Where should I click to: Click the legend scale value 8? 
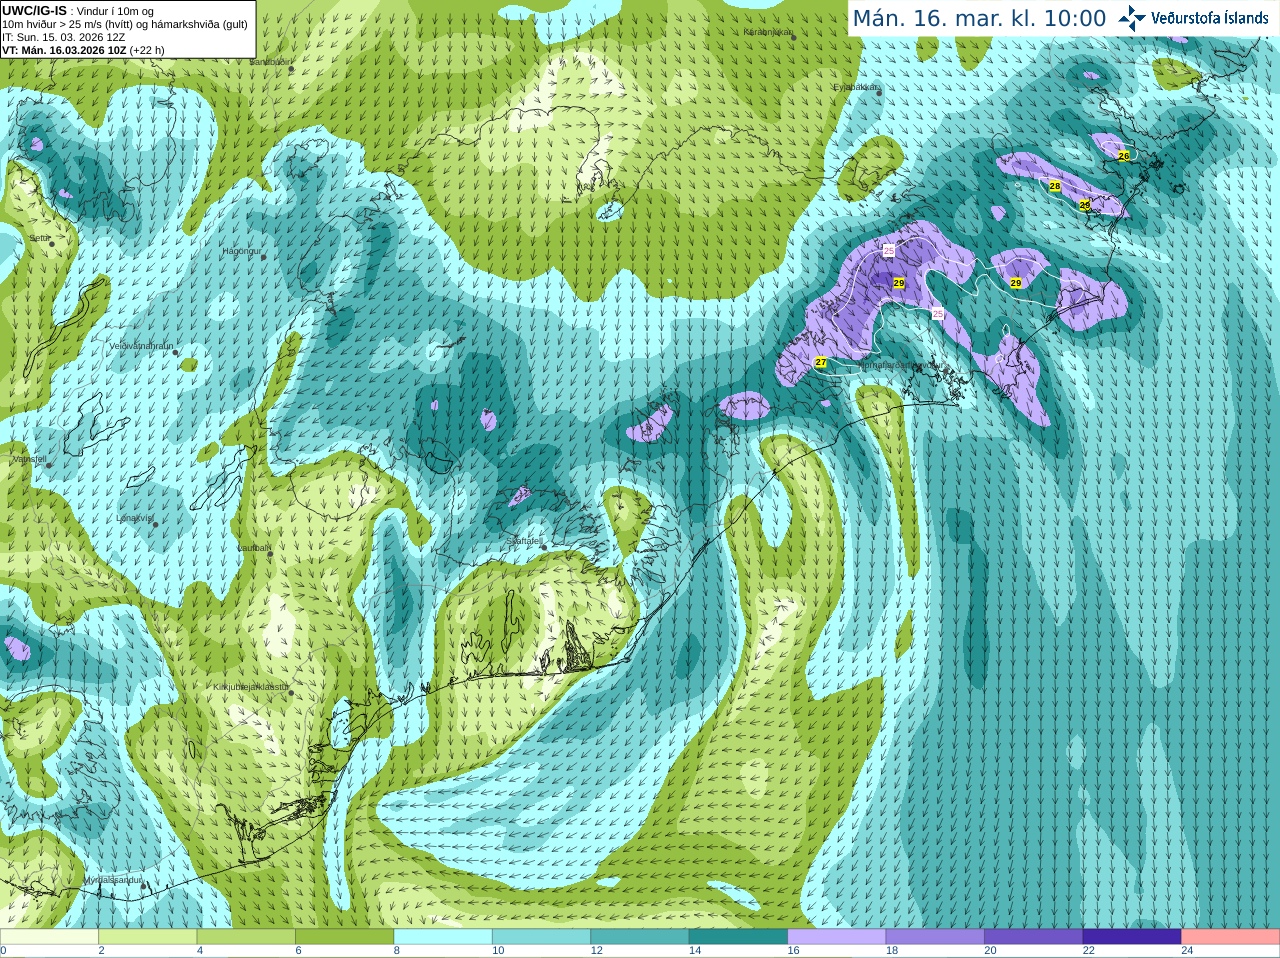pyautogui.click(x=397, y=951)
